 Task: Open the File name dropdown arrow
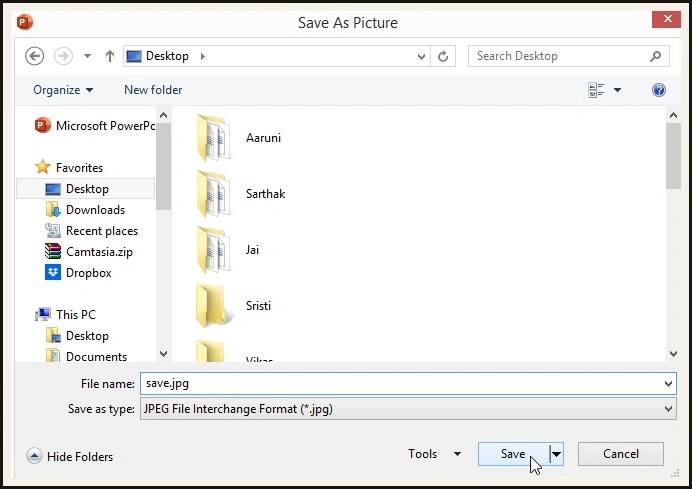[669, 384]
